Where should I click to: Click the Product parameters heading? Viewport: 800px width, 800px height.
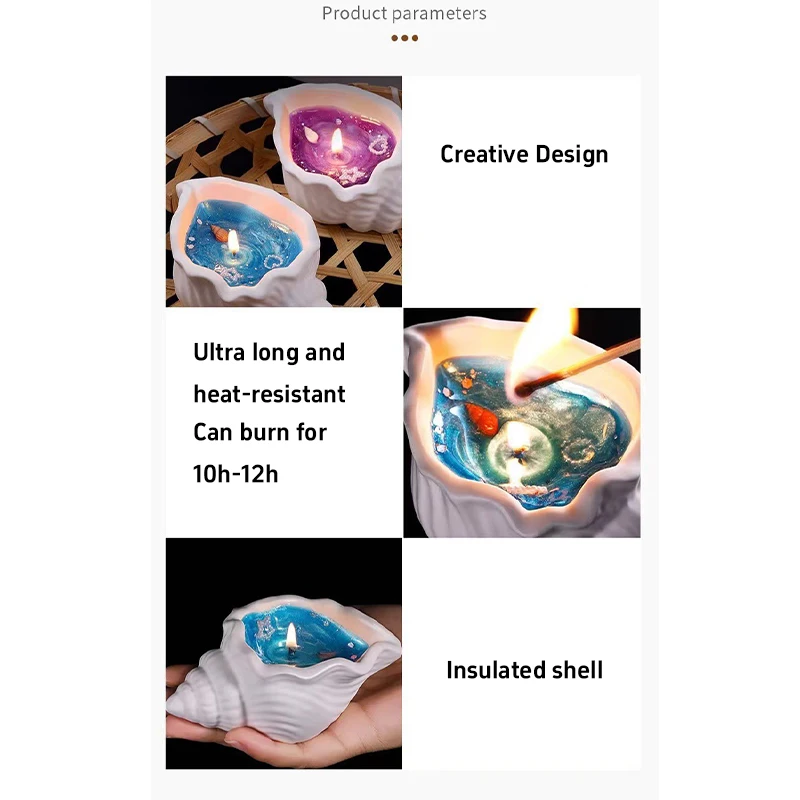(x=404, y=13)
